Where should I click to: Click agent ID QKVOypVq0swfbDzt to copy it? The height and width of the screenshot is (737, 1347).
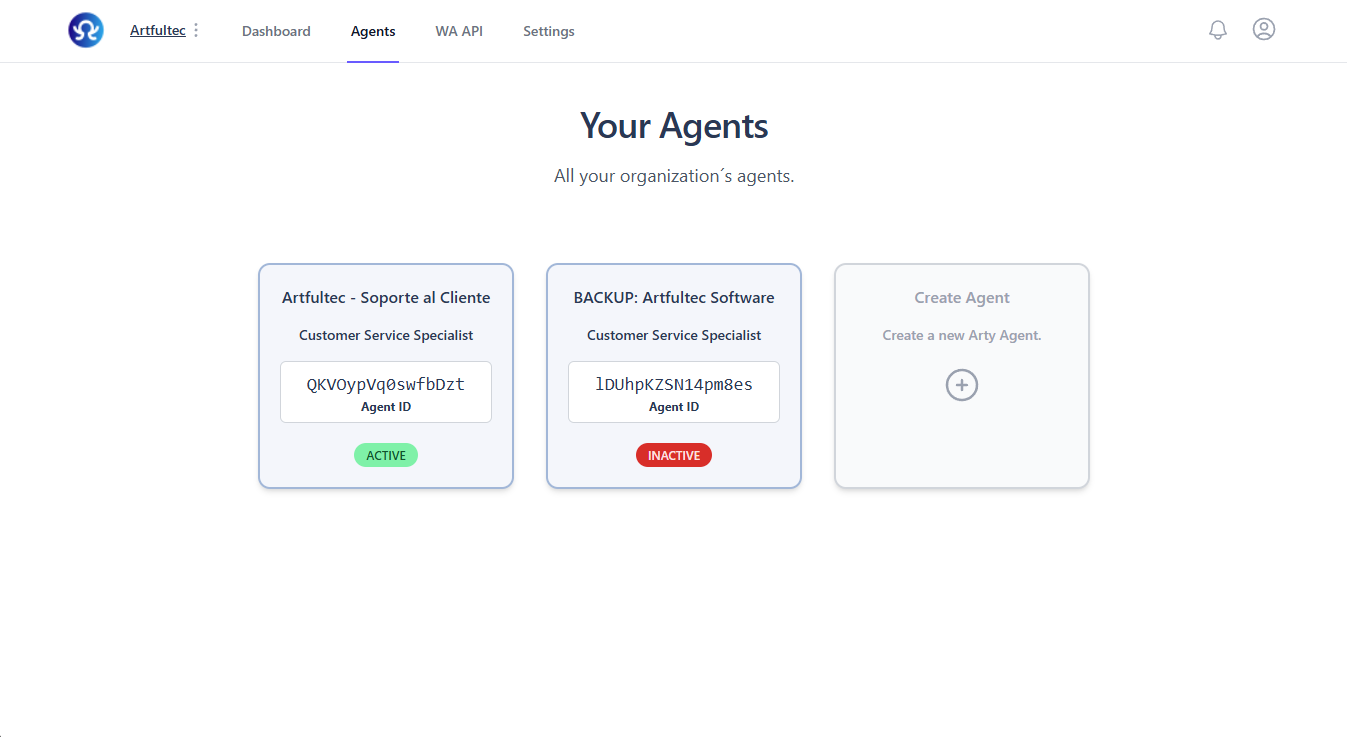click(385, 383)
